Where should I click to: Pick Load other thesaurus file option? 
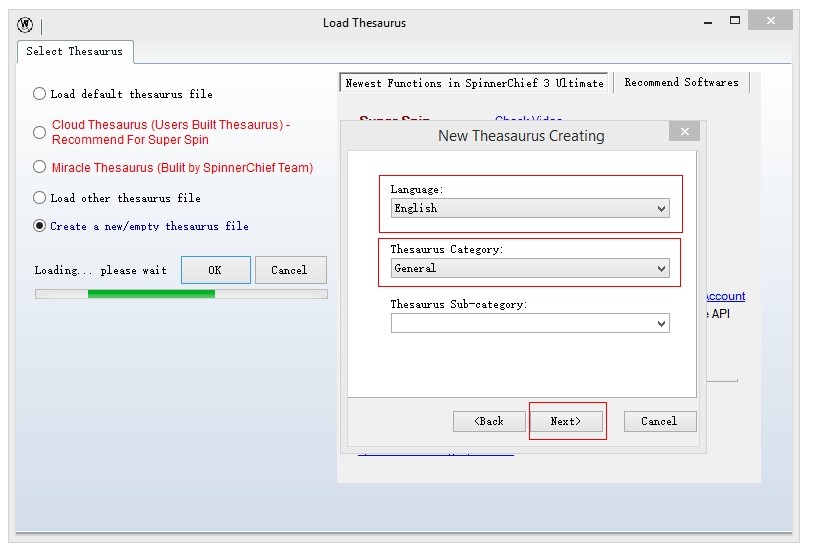point(40,198)
